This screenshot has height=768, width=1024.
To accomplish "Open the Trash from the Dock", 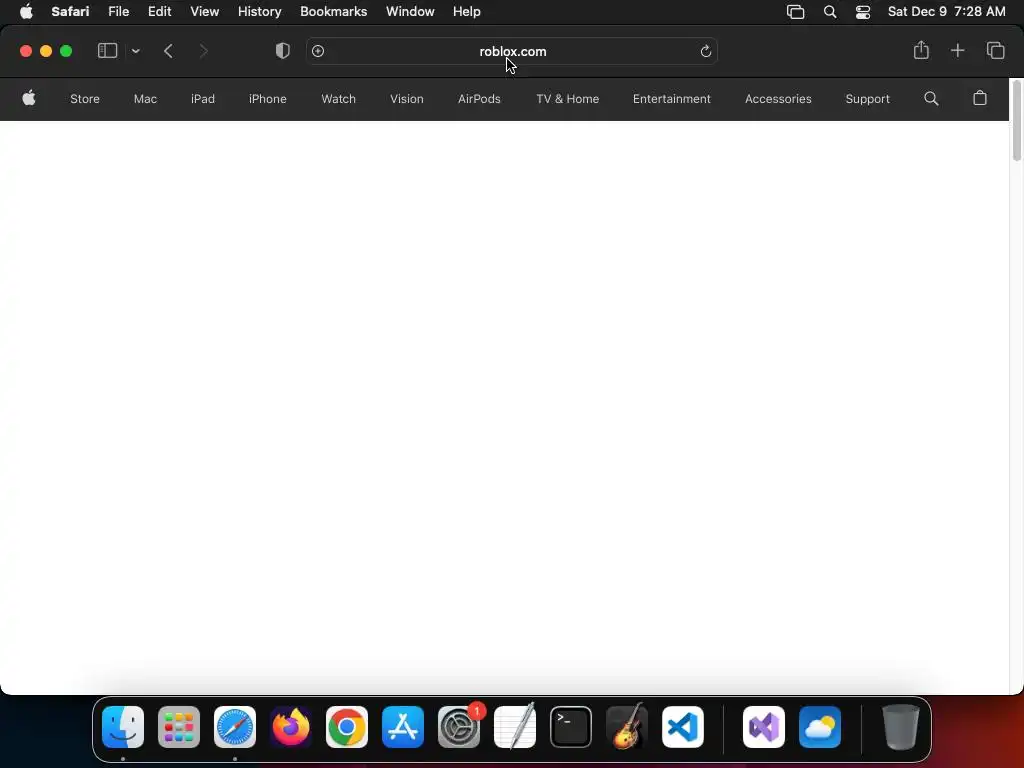I will (x=901, y=727).
